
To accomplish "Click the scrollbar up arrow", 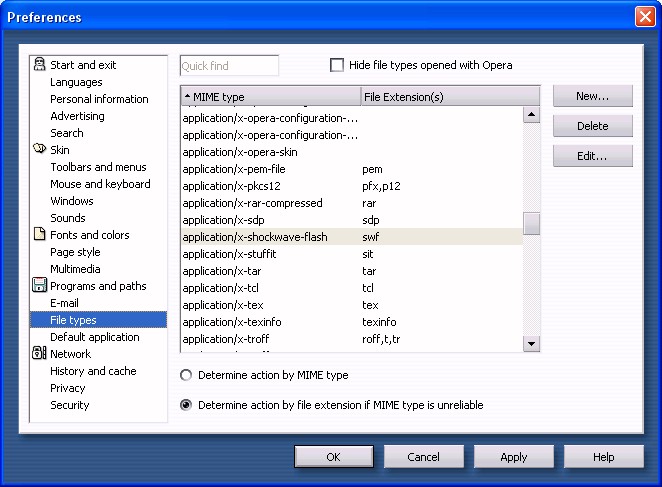I will [x=532, y=114].
